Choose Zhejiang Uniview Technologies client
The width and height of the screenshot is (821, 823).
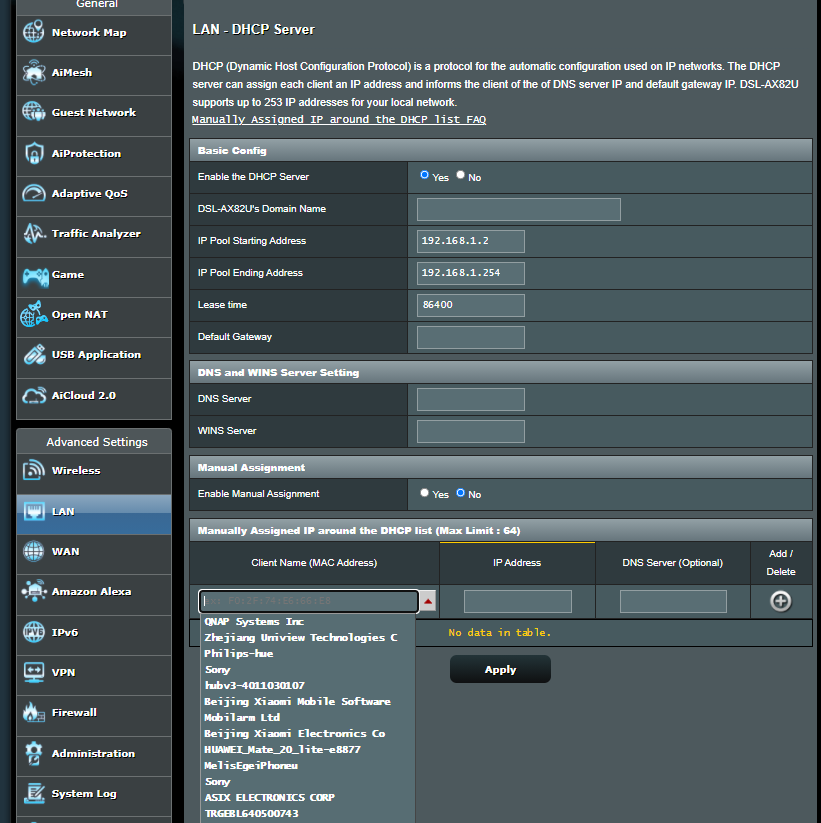tap(301, 637)
